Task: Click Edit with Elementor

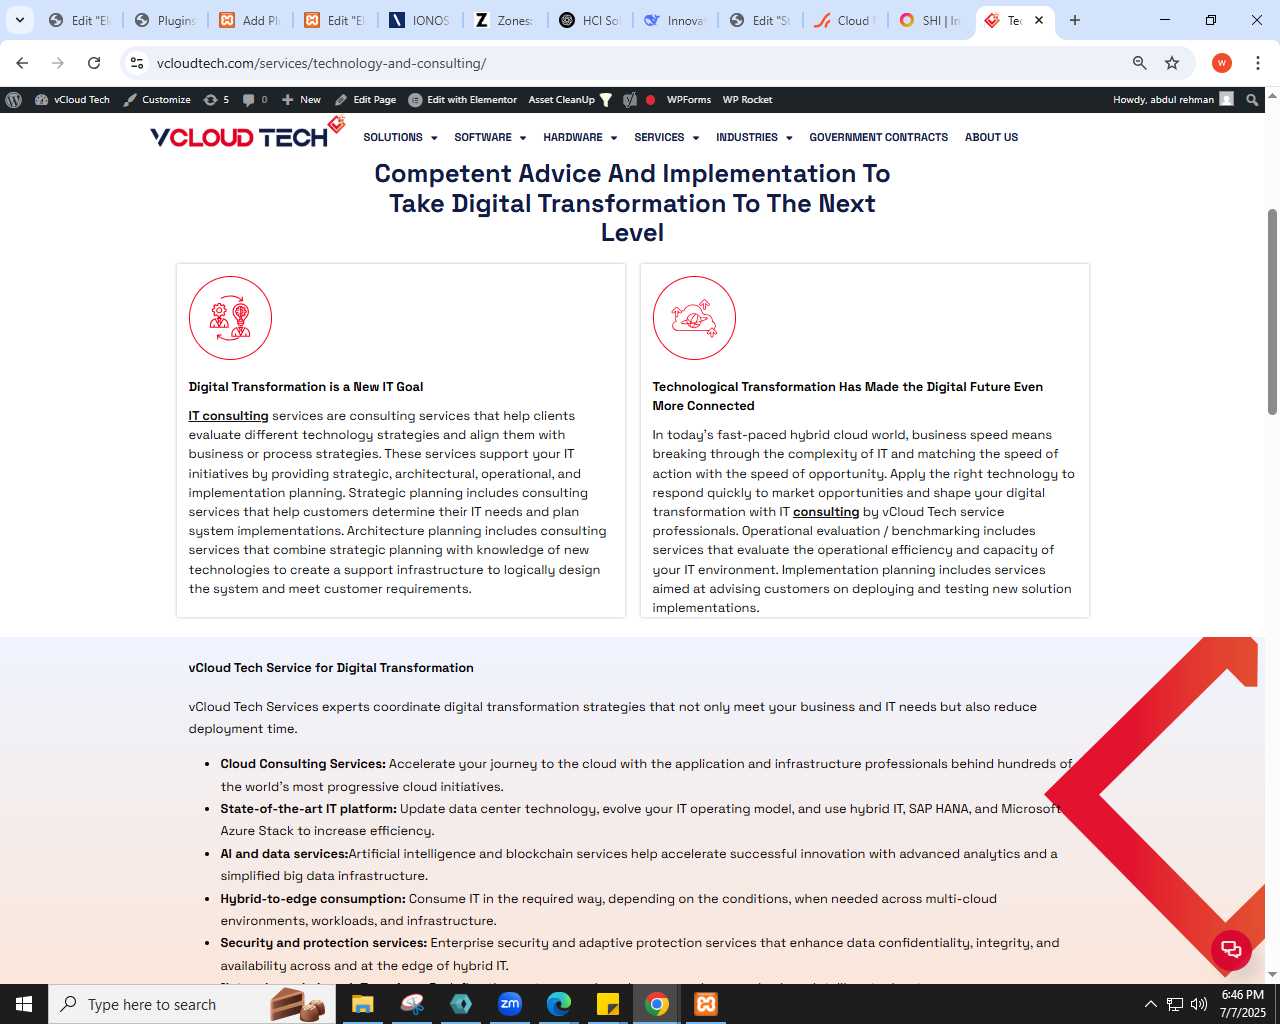Action: coord(463,100)
